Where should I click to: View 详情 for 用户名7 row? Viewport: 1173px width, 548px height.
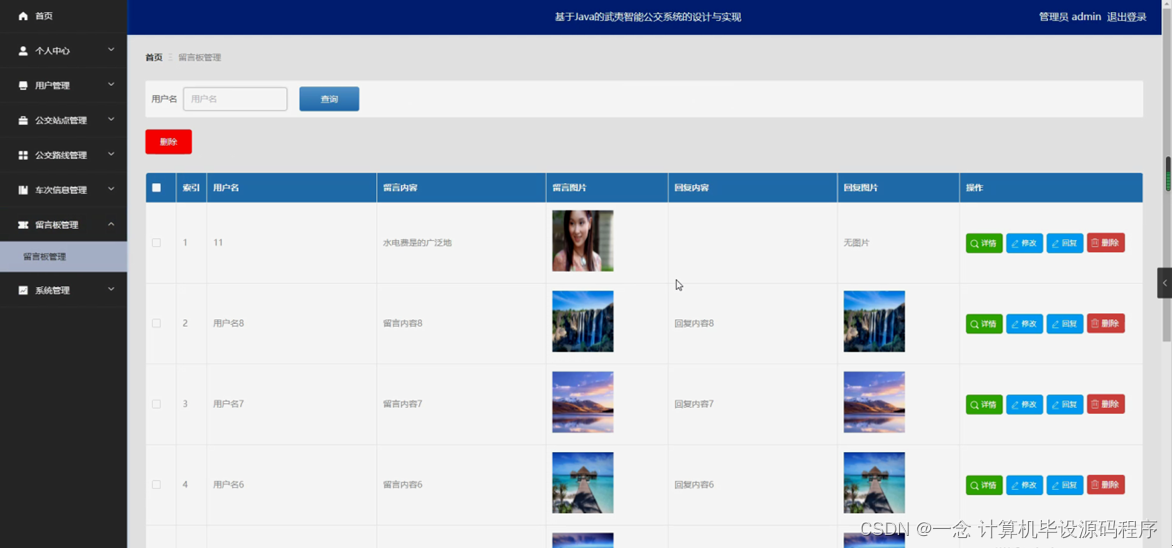984,404
